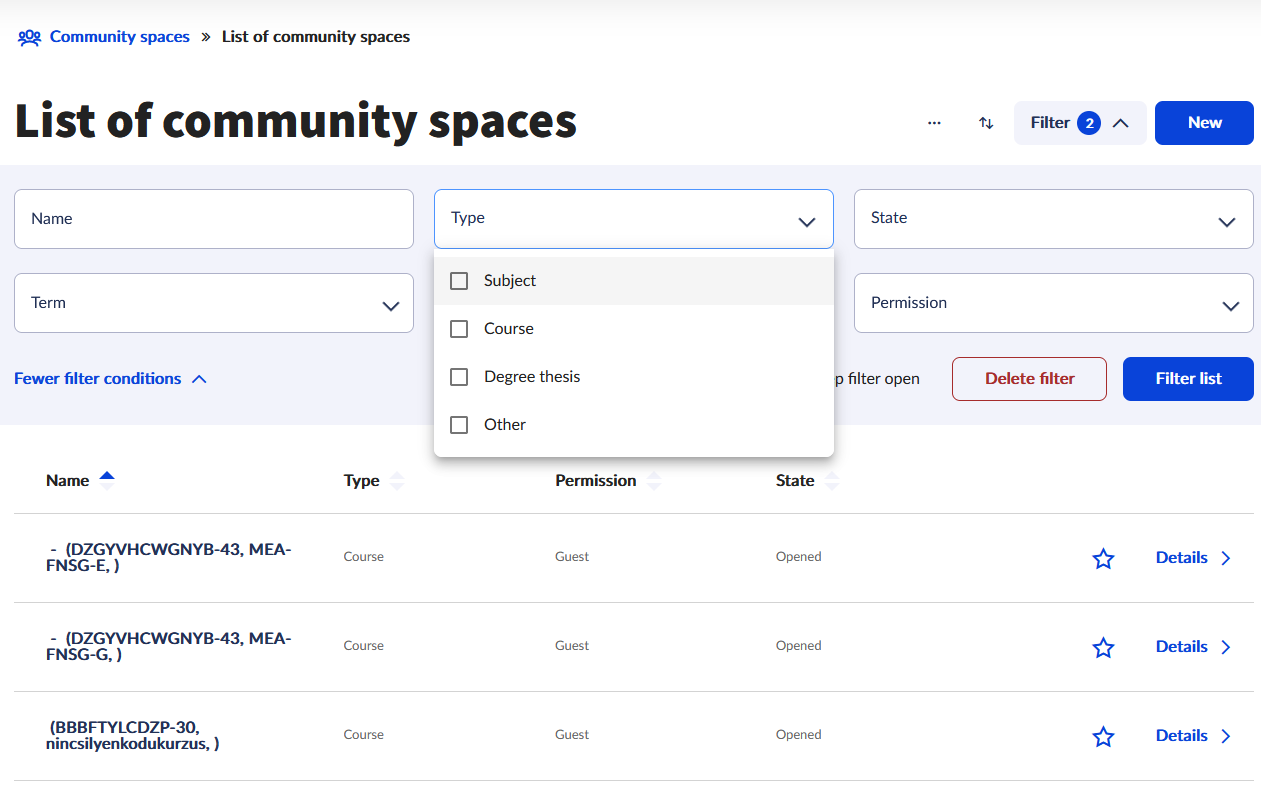This screenshot has height=787, width=1261.
Task: Tick the Course checkbox option
Action: pyautogui.click(x=459, y=329)
